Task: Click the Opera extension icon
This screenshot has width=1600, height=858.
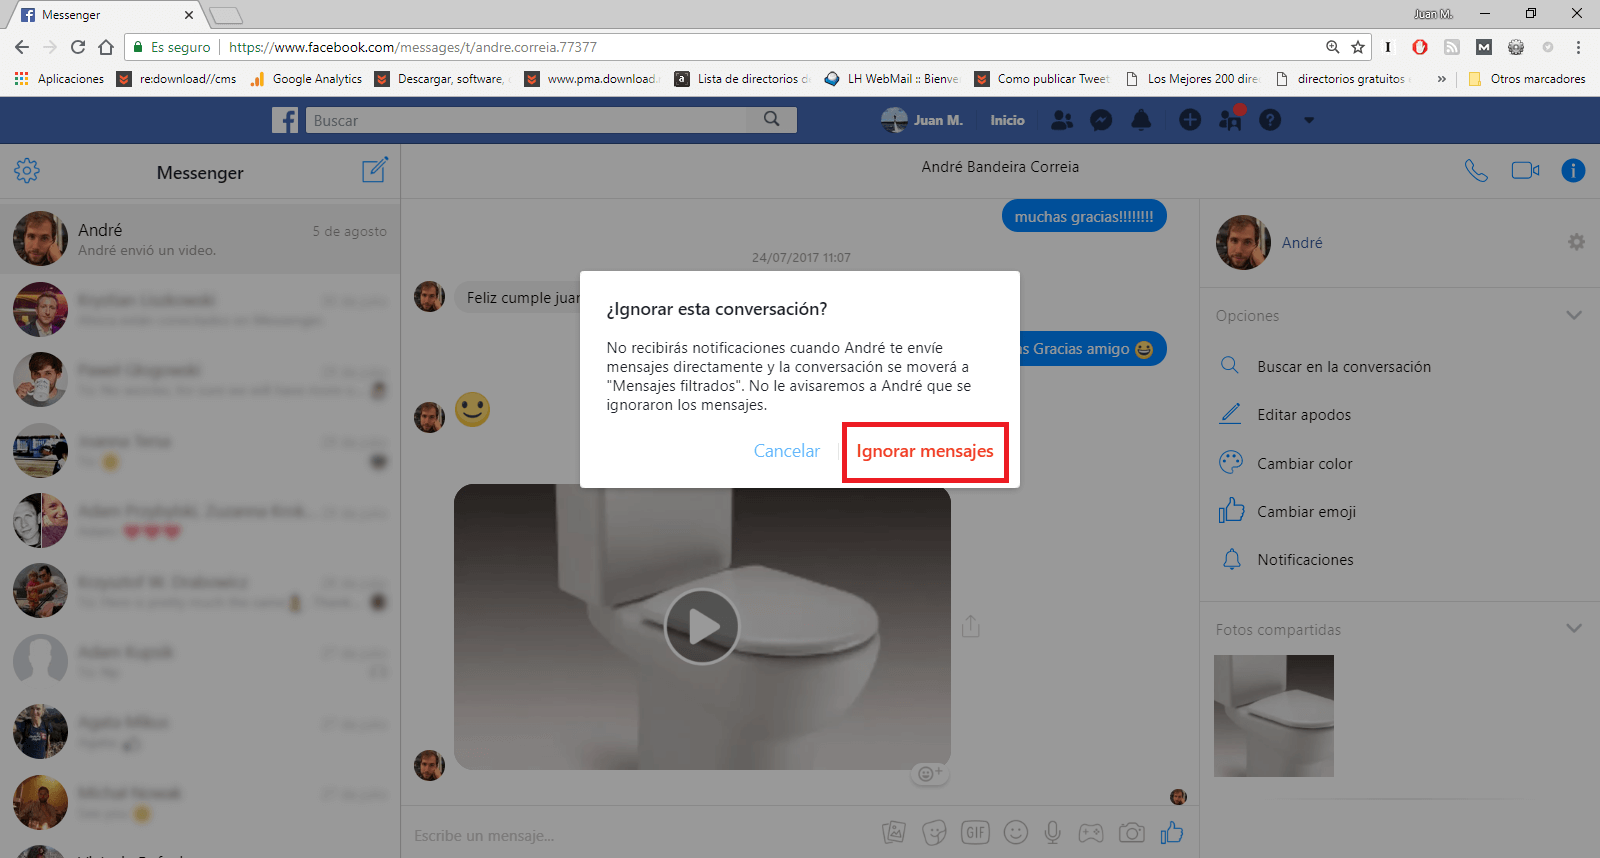Action: coord(1420,47)
